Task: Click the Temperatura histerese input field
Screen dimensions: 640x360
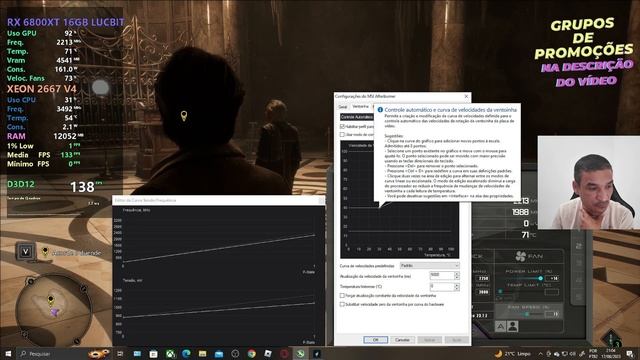Action: pos(442,287)
